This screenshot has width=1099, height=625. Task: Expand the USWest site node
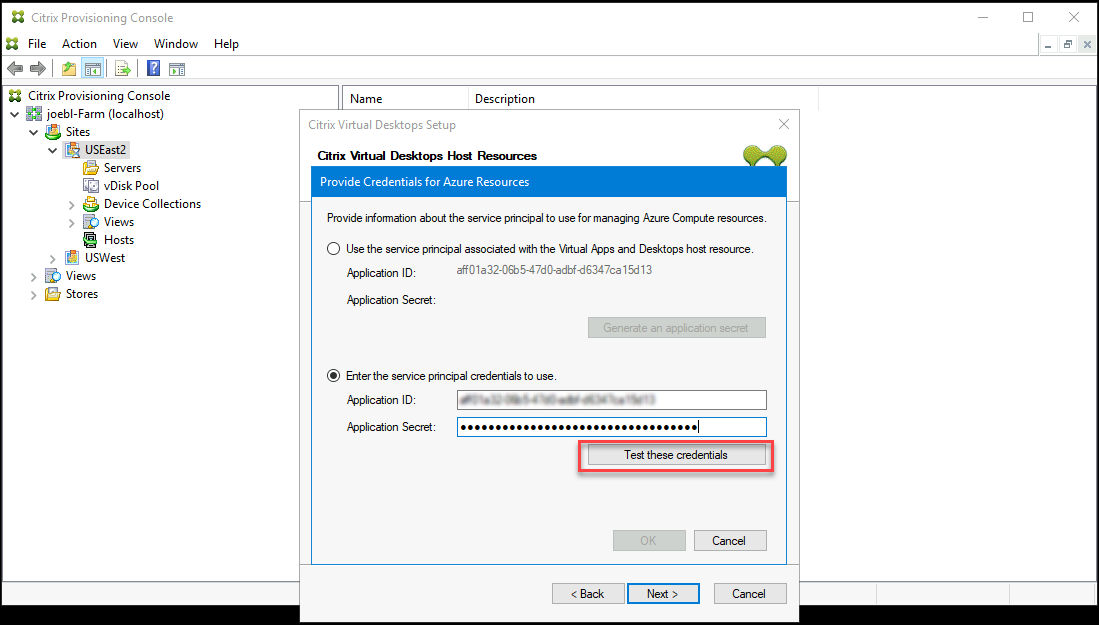[52, 257]
